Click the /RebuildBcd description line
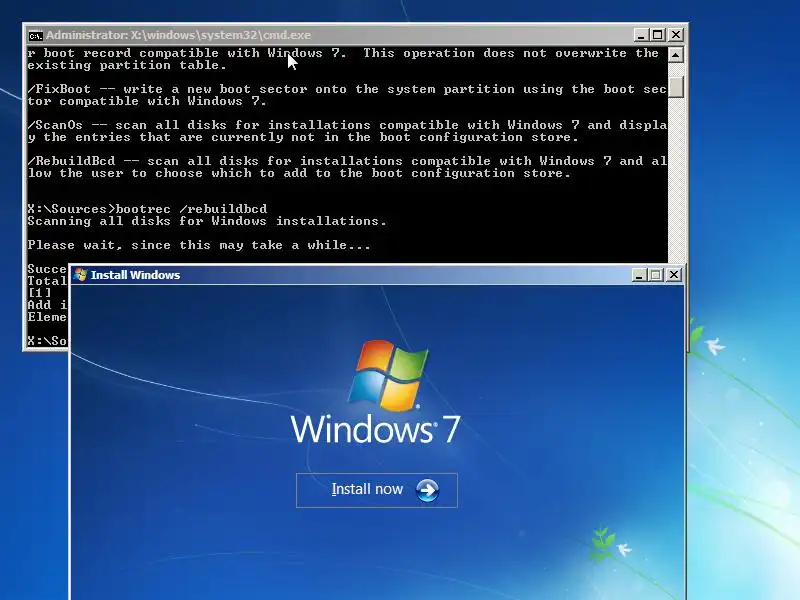This screenshot has width=800, height=600. pyautogui.click(x=347, y=167)
